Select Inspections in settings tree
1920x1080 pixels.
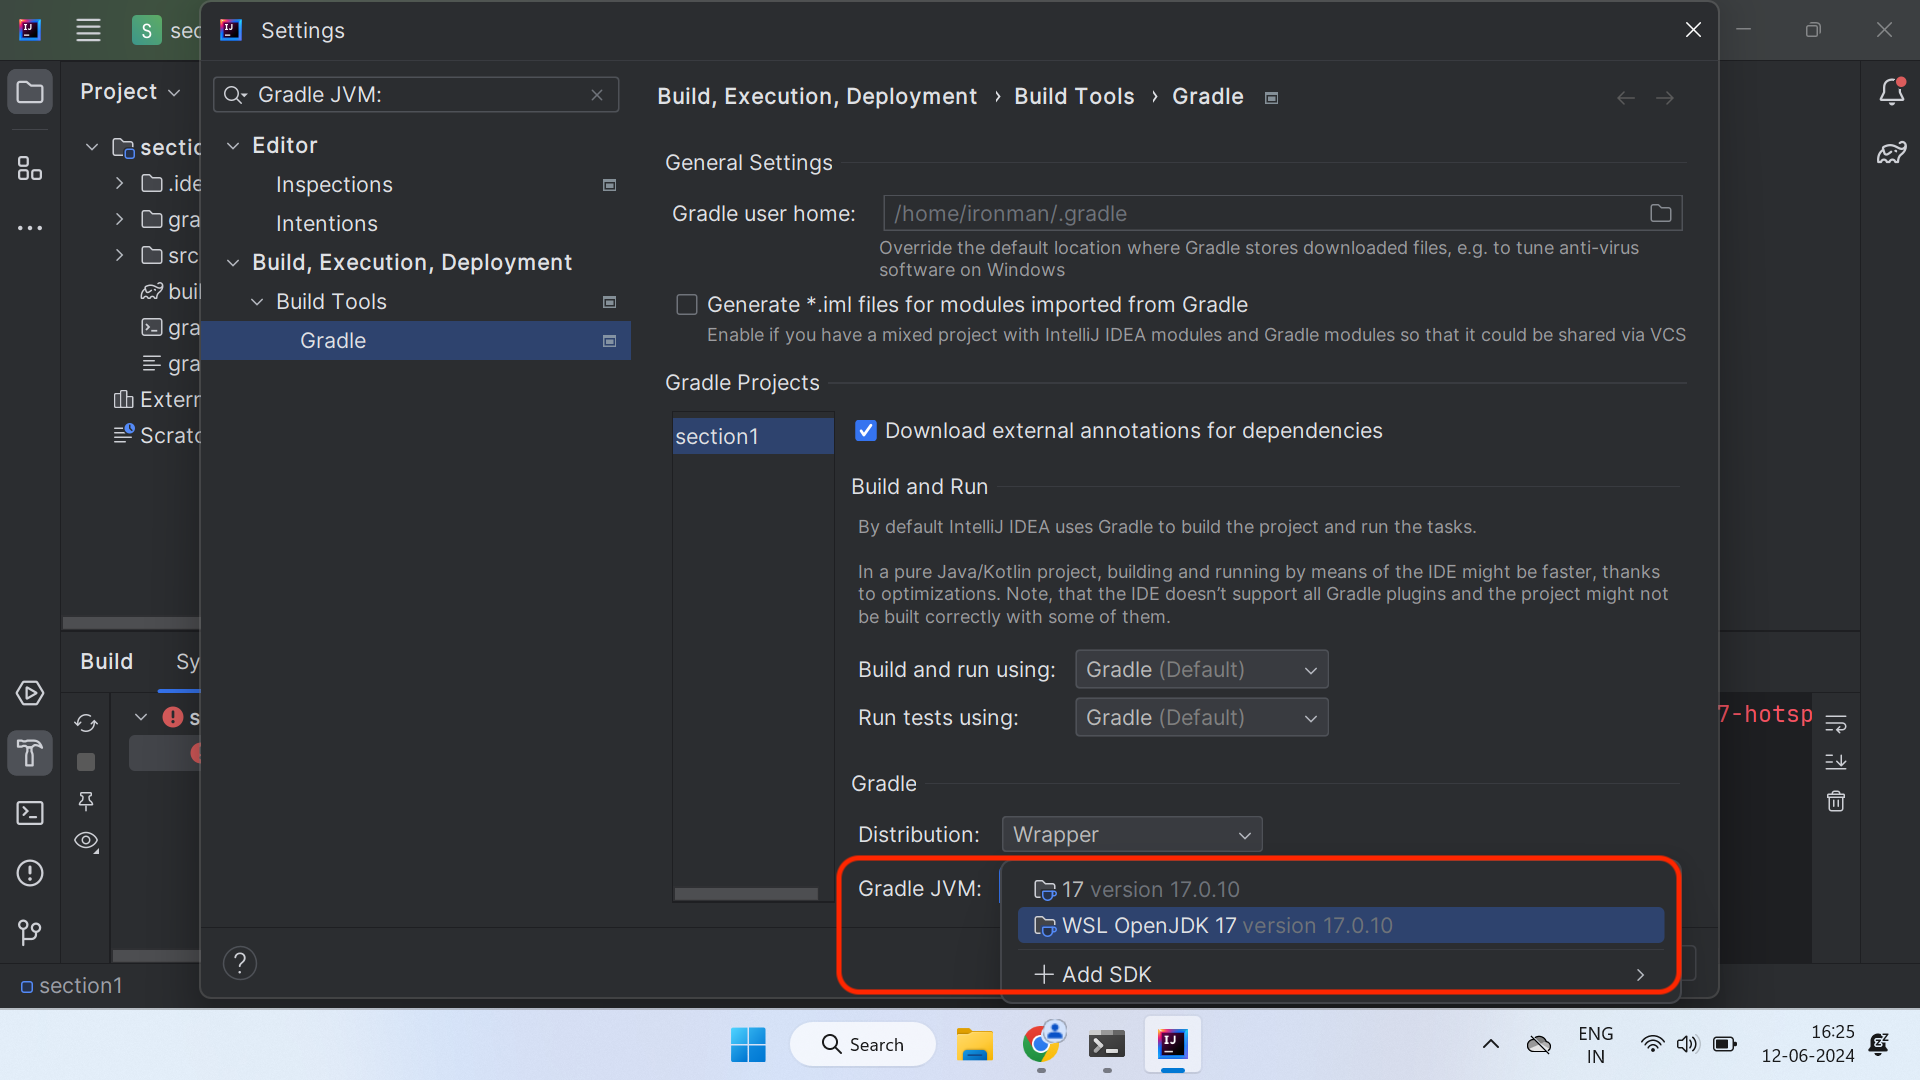pos(334,185)
